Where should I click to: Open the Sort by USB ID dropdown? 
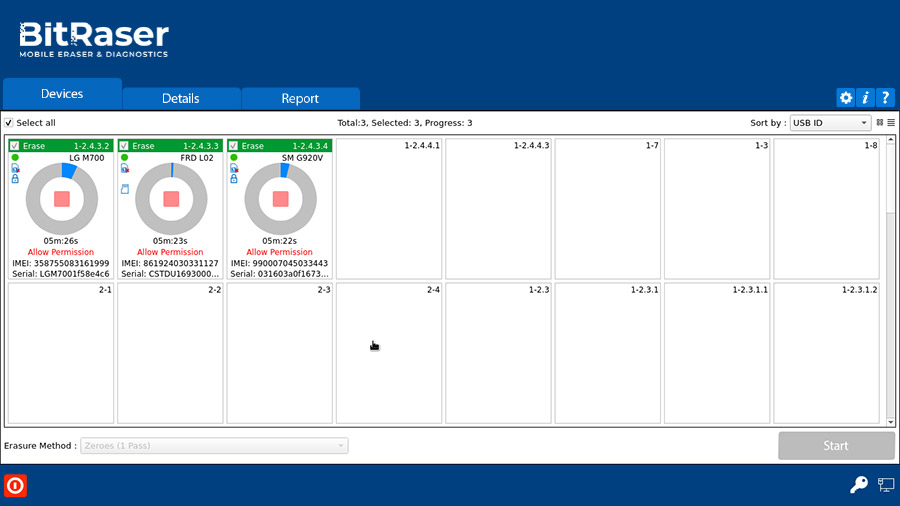click(x=830, y=123)
